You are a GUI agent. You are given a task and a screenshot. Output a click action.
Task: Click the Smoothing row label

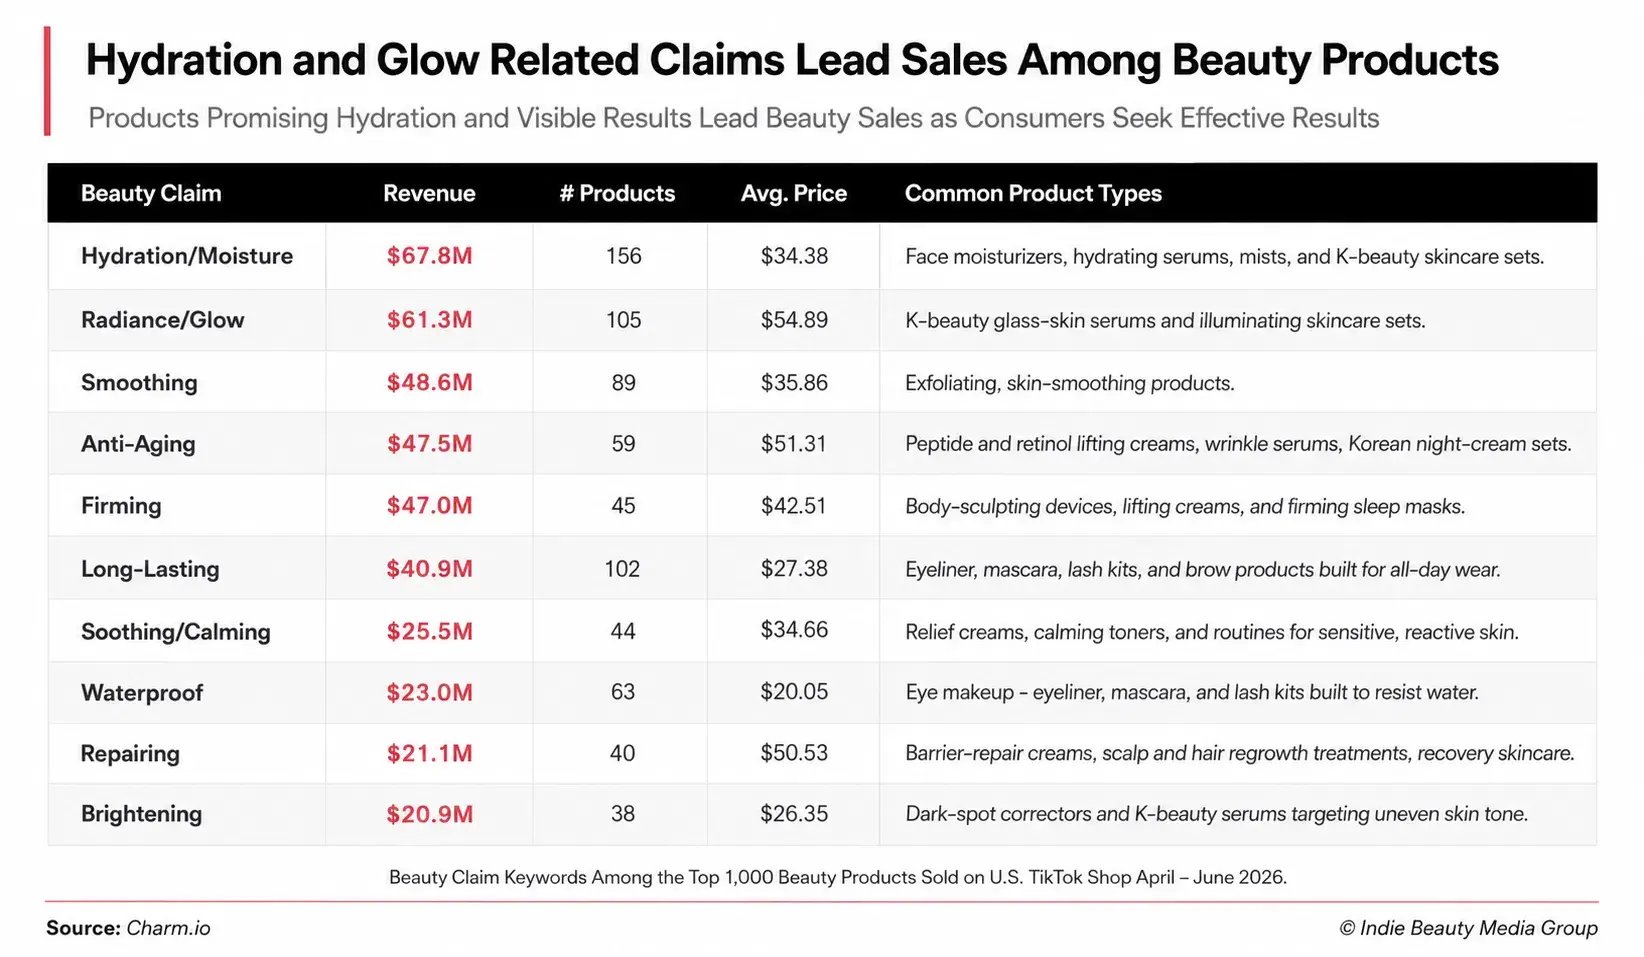point(139,382)
